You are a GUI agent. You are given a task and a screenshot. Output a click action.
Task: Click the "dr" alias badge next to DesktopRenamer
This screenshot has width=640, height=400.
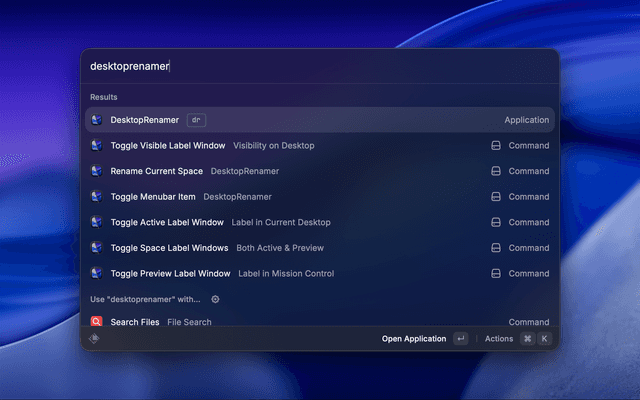coord(196,120)
